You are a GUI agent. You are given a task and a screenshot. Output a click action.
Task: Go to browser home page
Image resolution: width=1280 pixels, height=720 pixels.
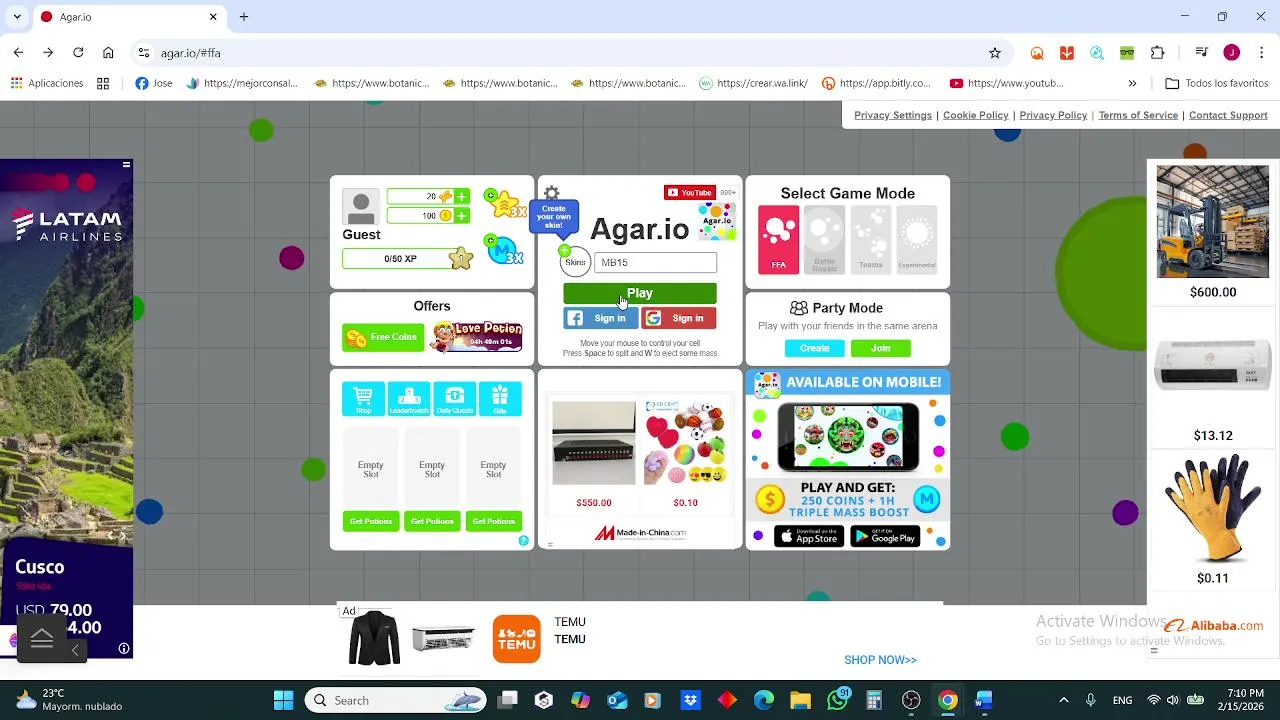[108, 53]
